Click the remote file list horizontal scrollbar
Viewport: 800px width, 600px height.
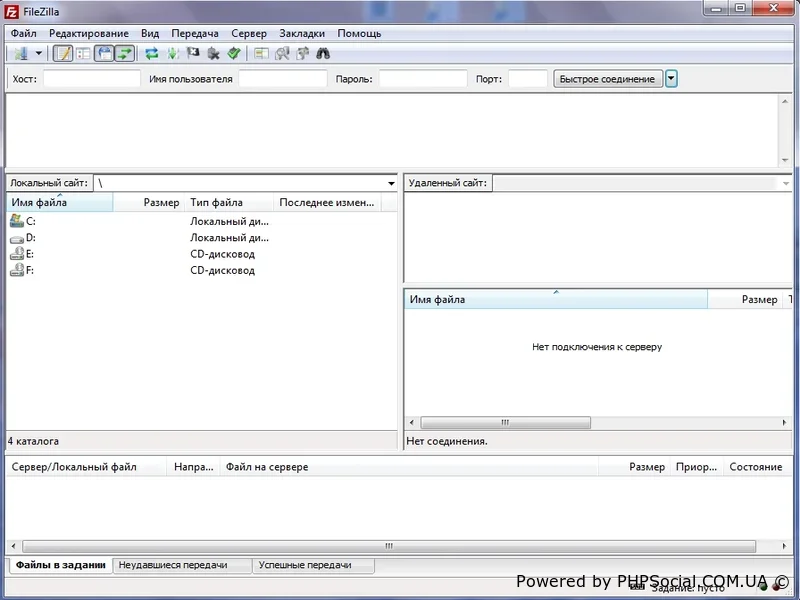505,423
